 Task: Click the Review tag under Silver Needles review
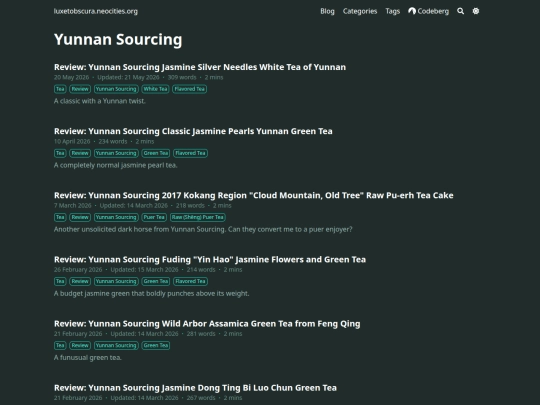click(x=80, y=89)
